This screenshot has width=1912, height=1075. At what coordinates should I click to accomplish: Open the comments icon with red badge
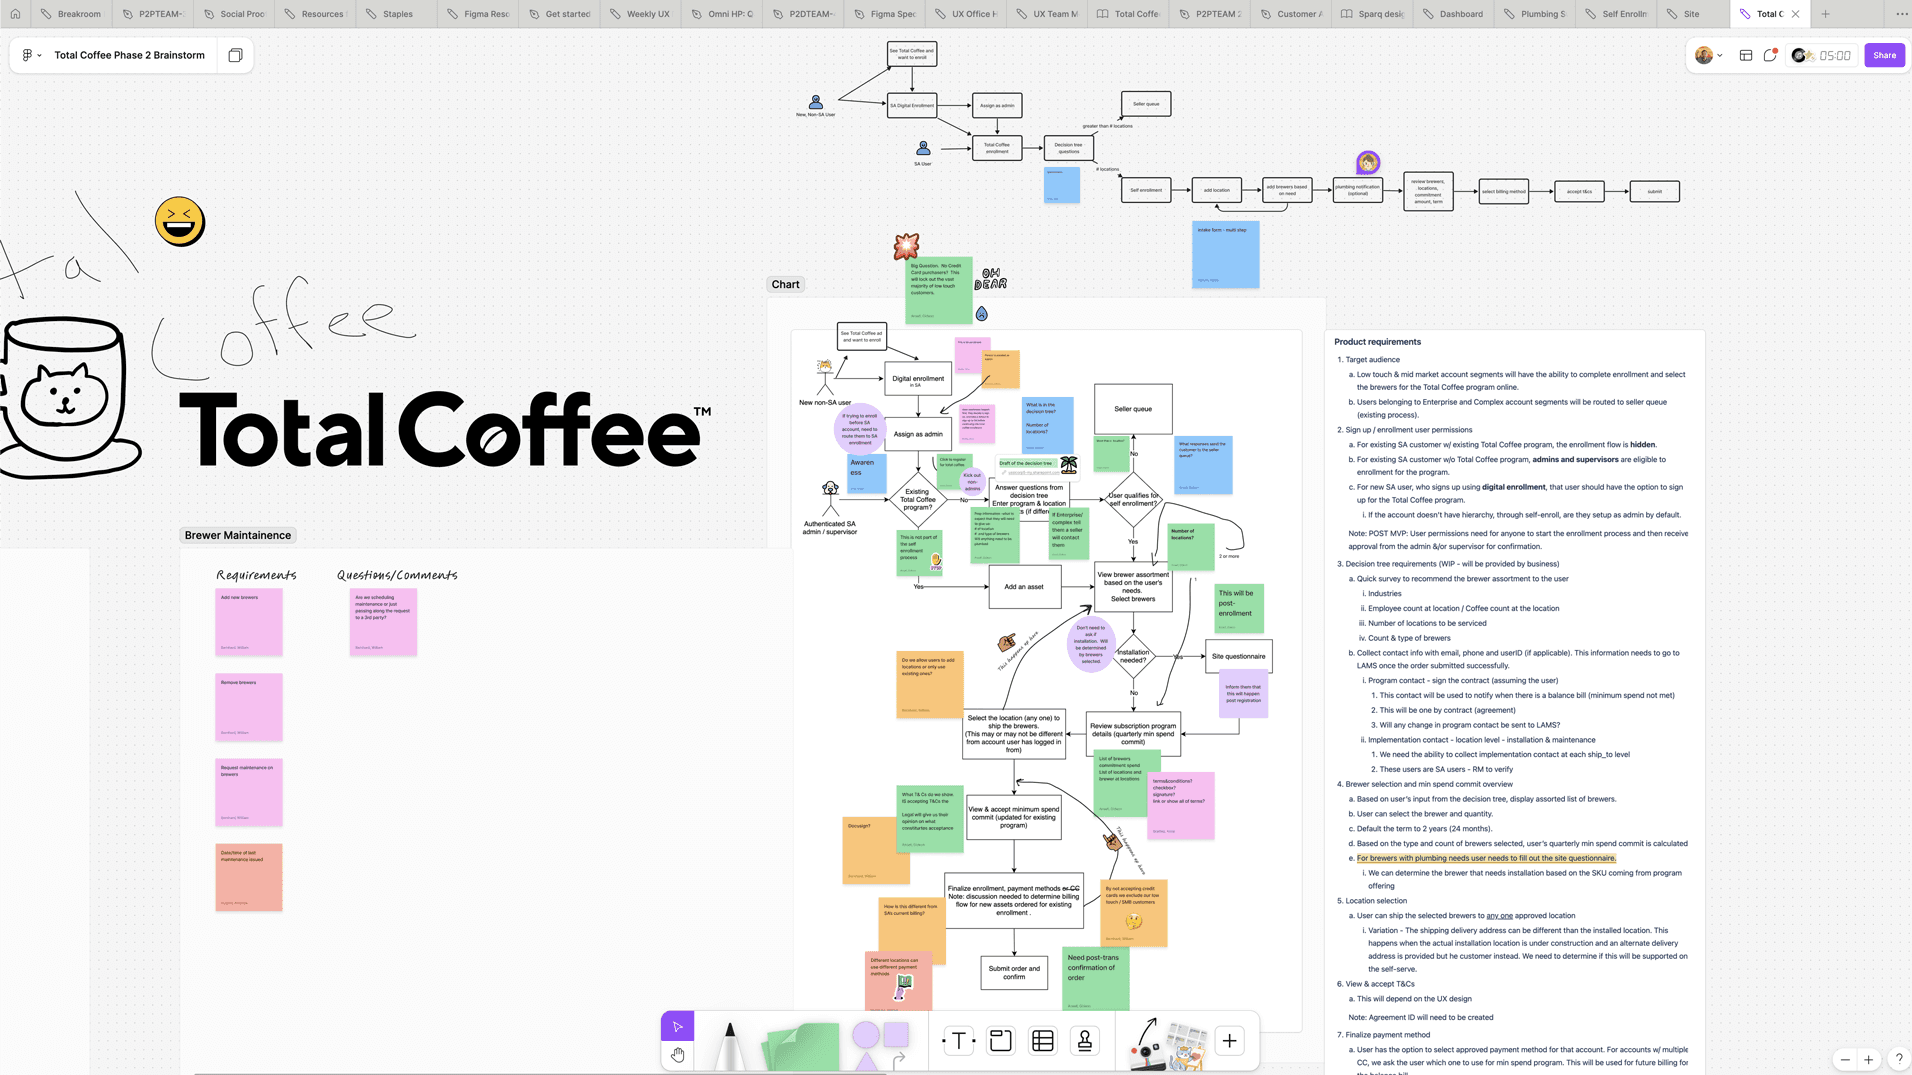pyautogui.click(x=1770, y=55)
